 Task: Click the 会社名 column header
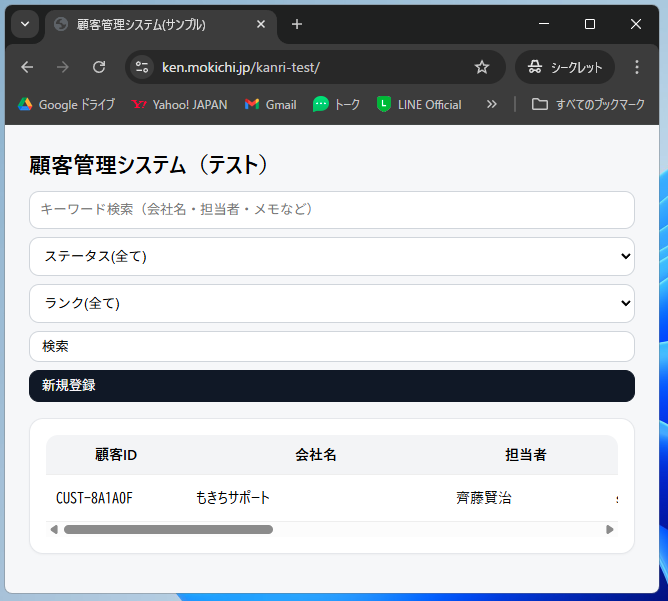[x=316, y=455]
